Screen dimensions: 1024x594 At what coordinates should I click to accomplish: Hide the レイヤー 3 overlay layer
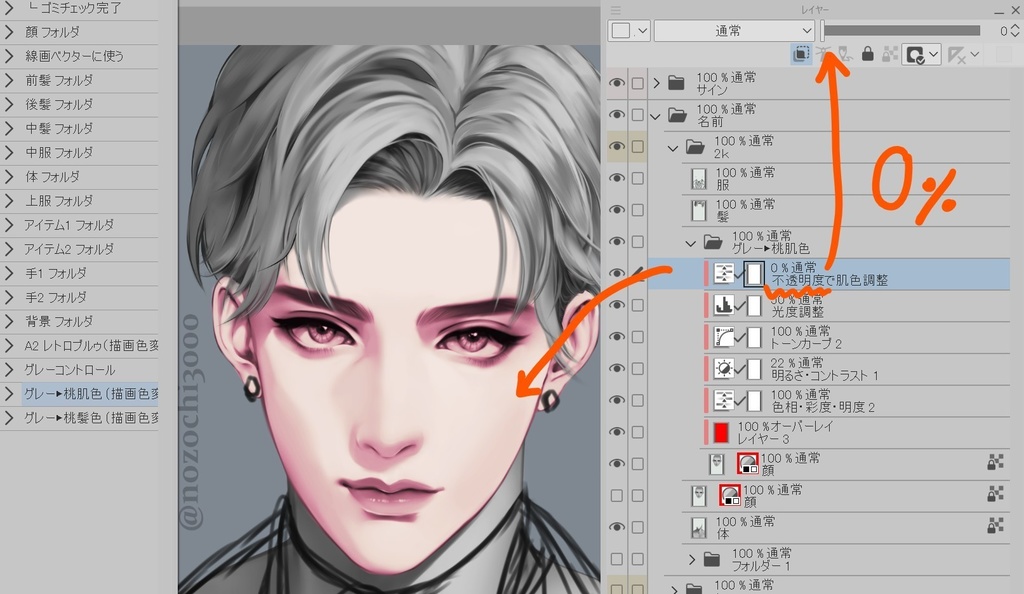[616, 432]
